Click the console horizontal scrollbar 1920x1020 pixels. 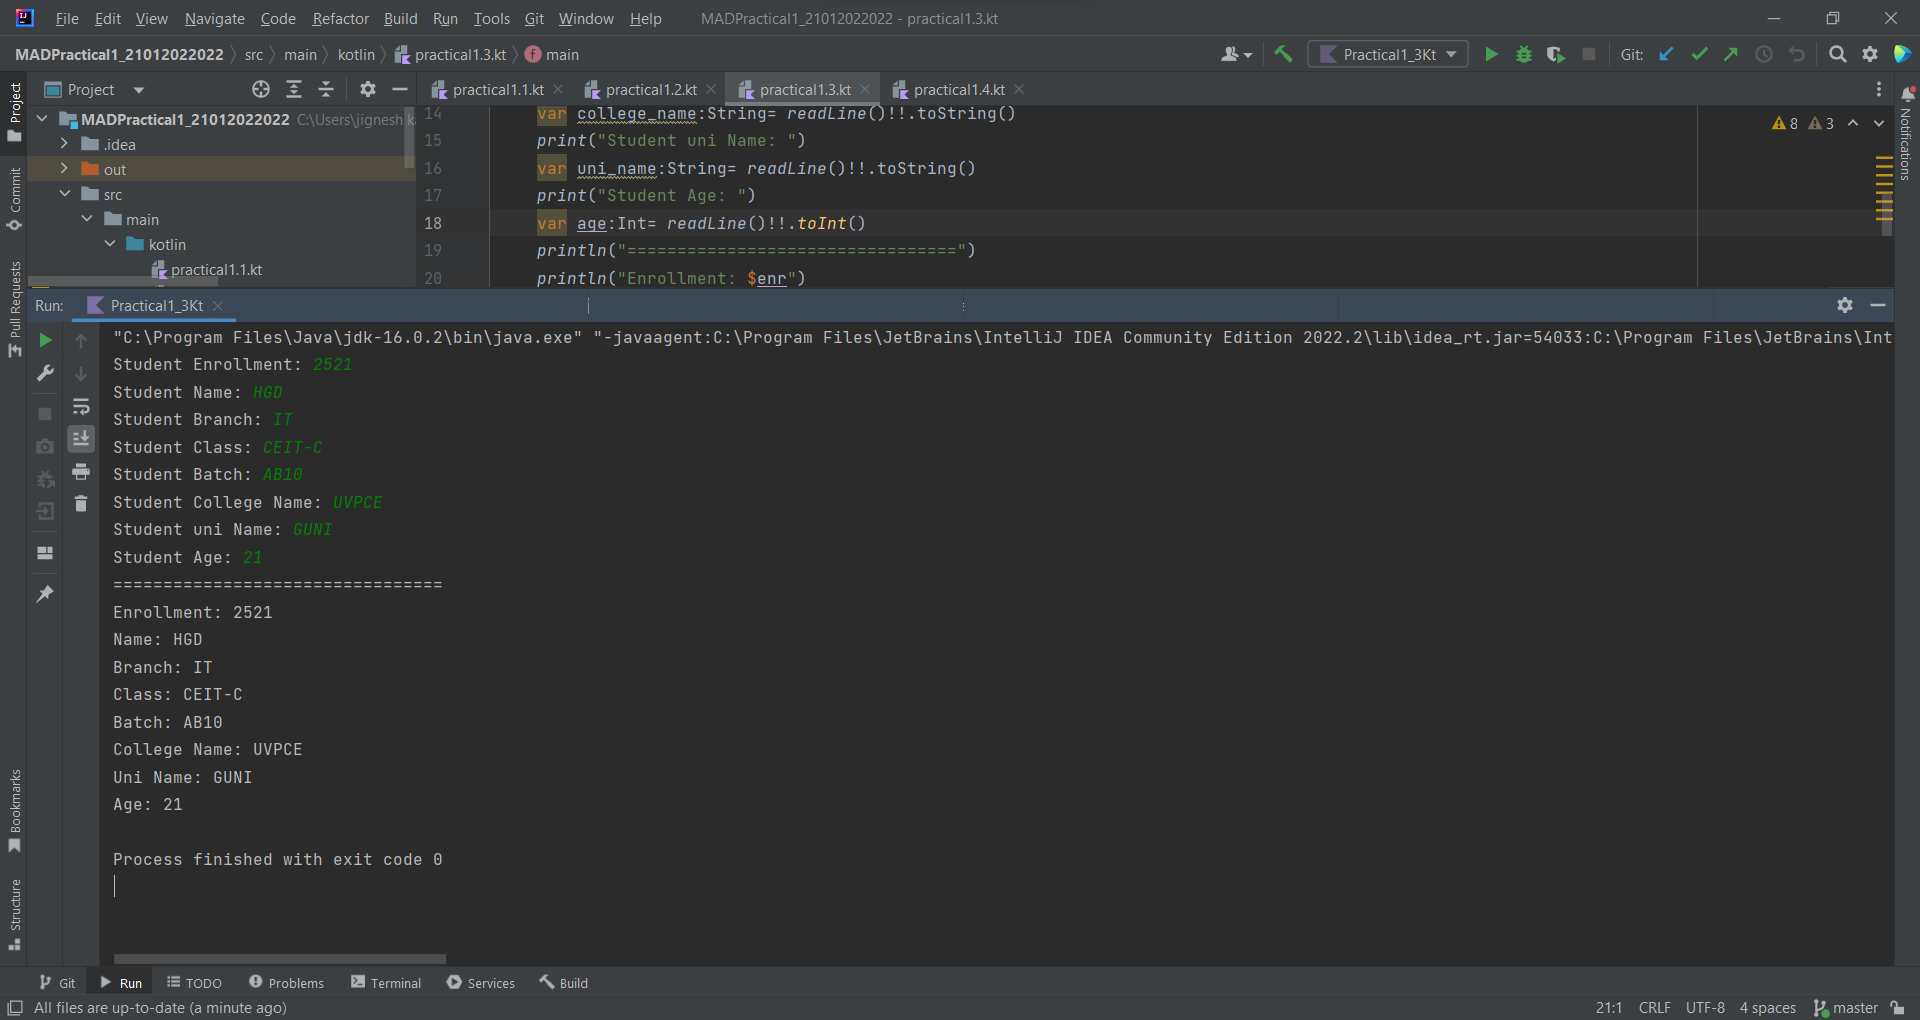(278, 958)
